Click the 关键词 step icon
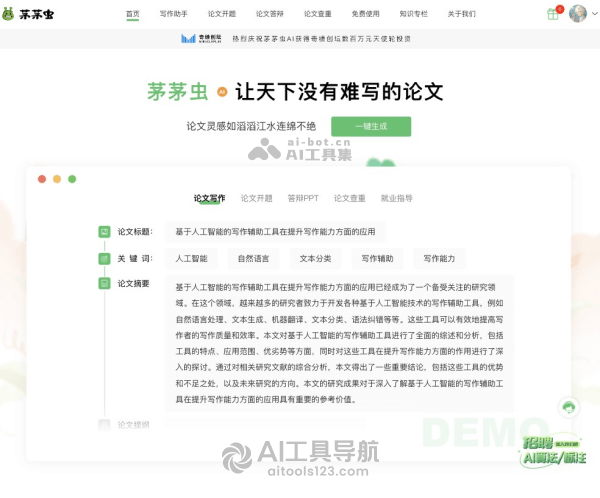This screenshot has height=498, width=600. 104,259
